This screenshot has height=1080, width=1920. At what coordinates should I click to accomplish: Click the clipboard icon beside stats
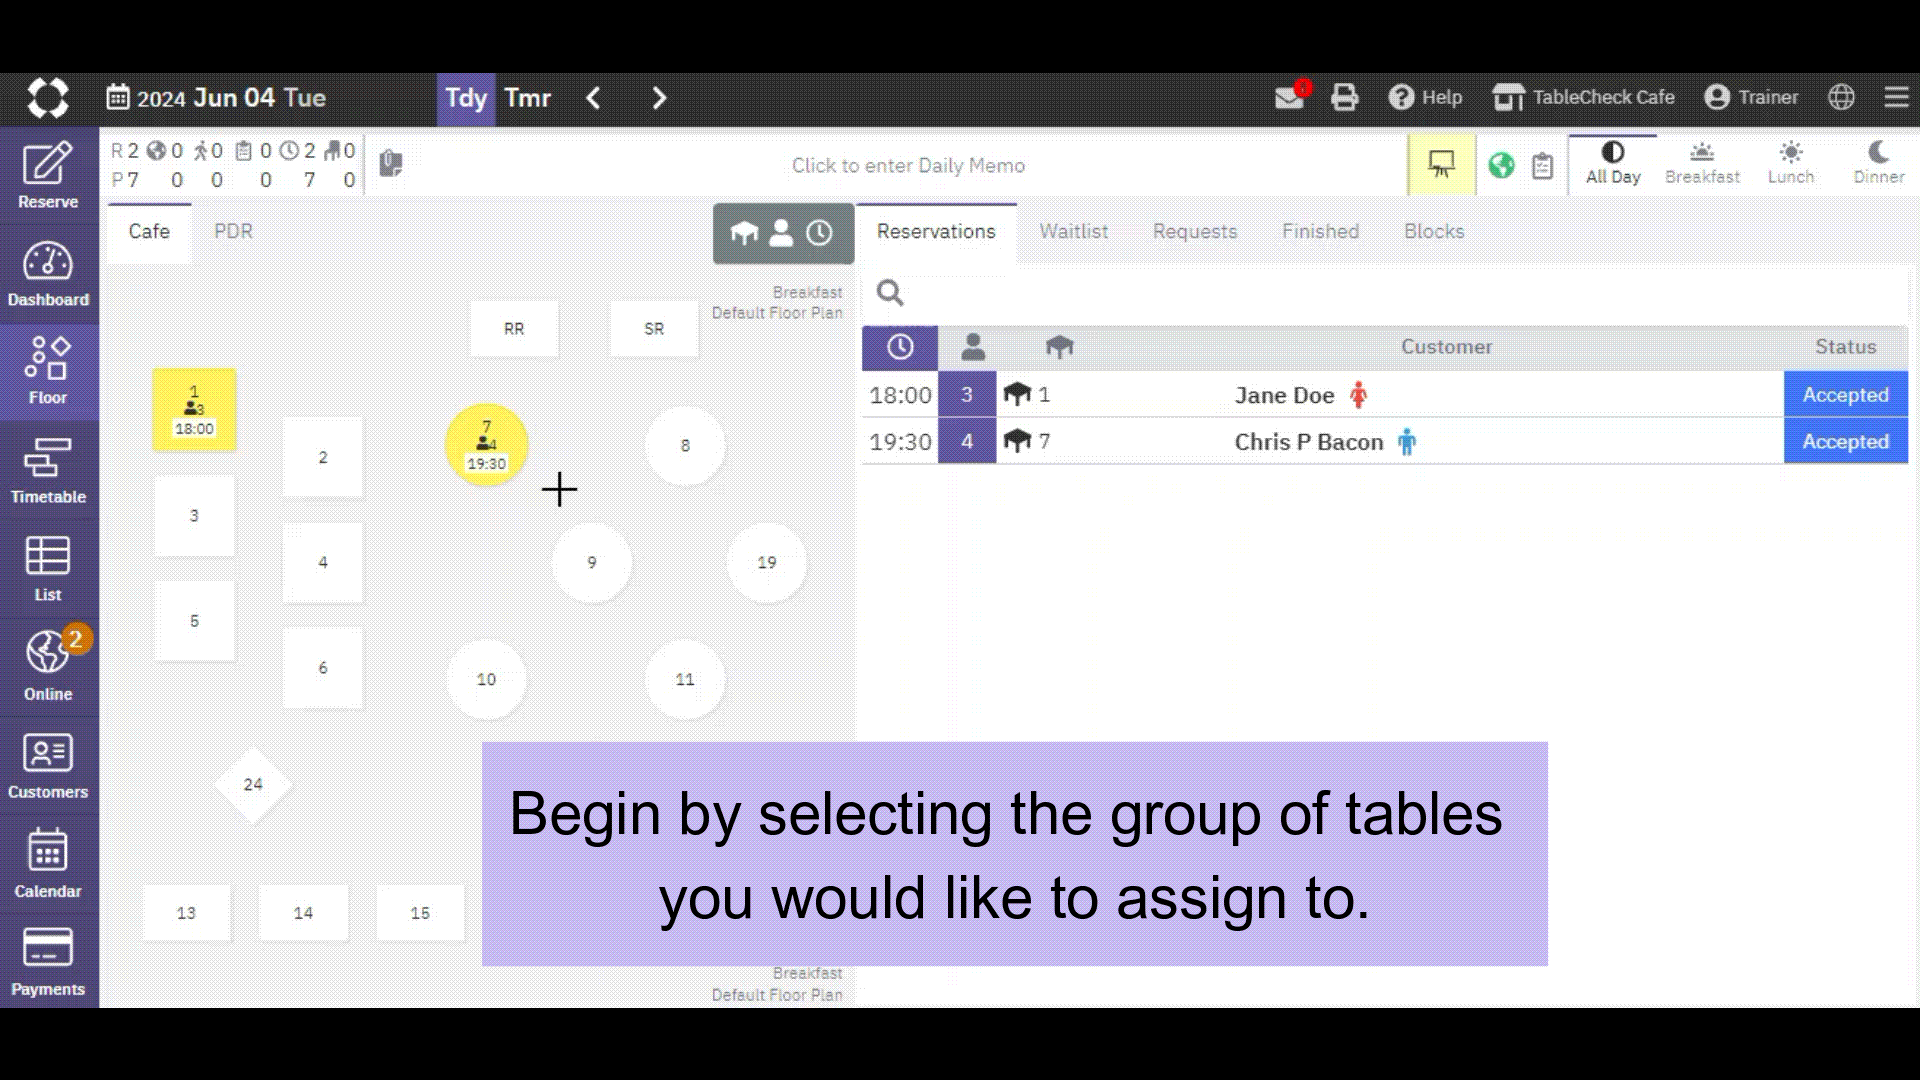(391, 163)
